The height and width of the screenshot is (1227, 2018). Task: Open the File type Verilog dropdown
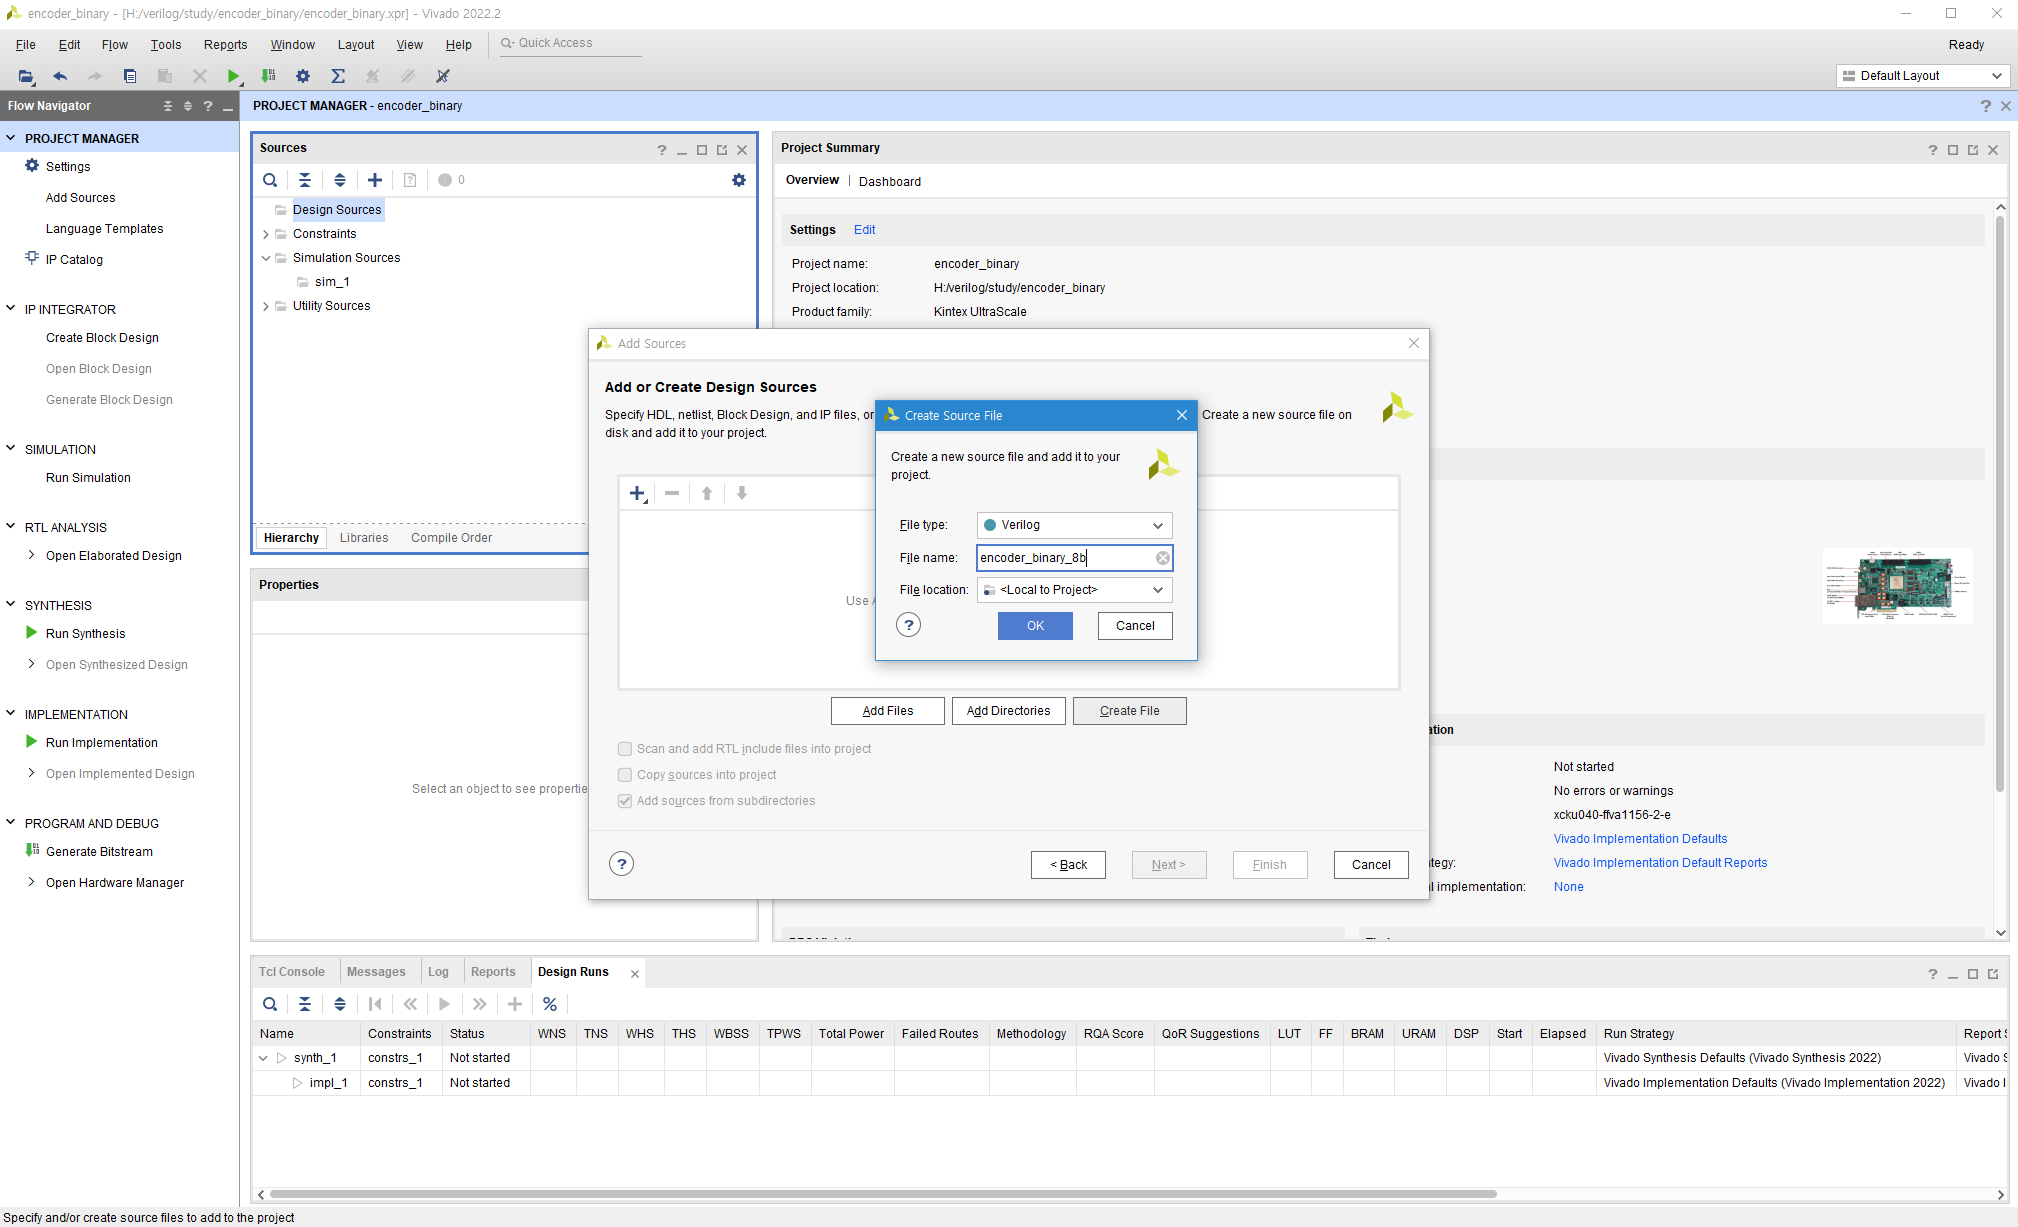pos(1074,525)
